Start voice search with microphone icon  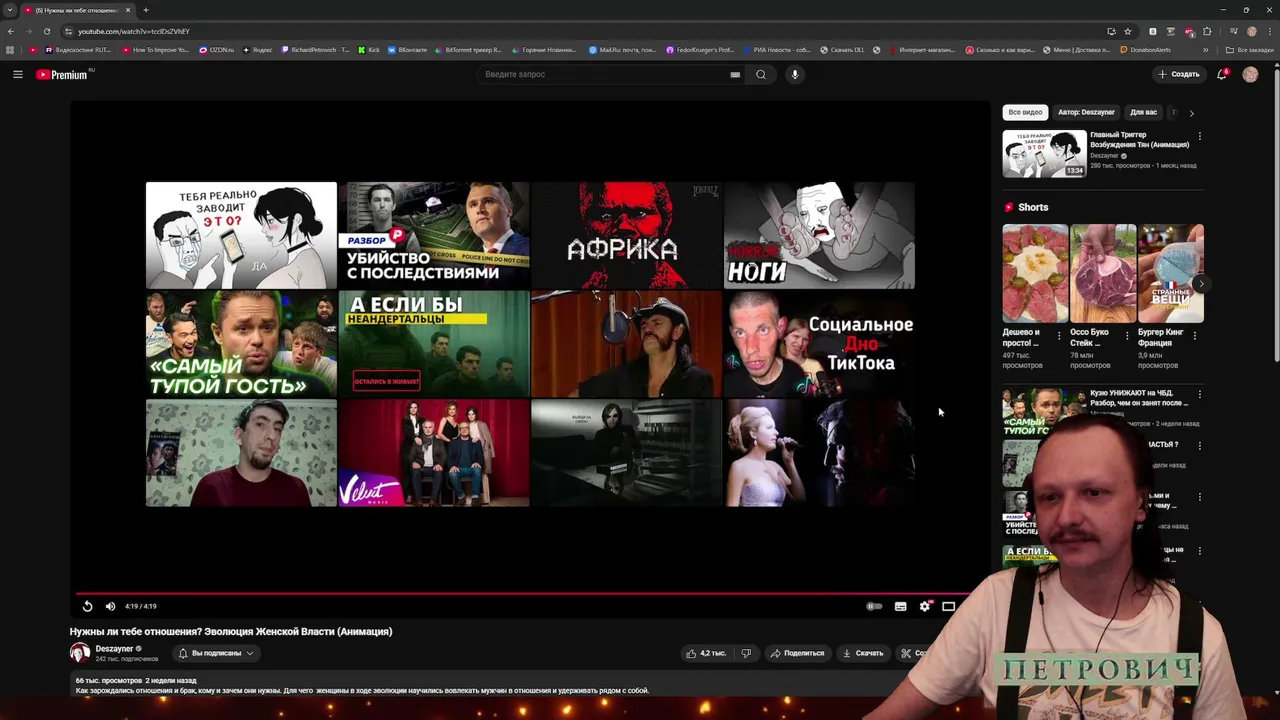pyautogui.click(x=795, y=74)
